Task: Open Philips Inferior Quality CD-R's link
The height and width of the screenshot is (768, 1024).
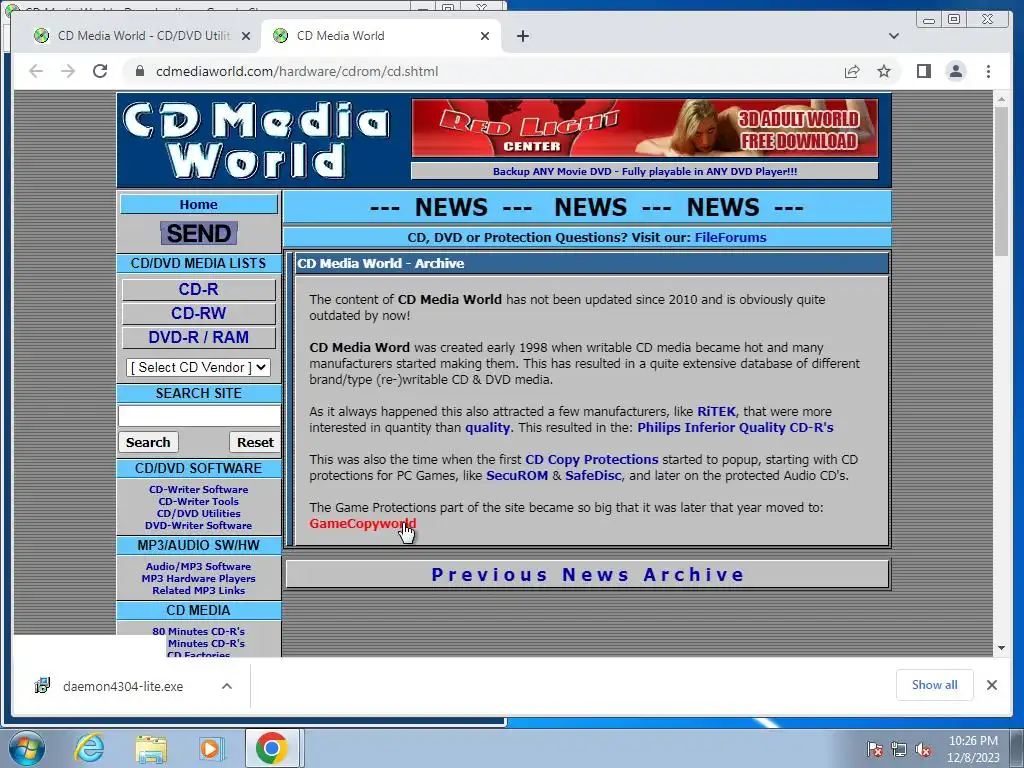Action: (735, 428)
